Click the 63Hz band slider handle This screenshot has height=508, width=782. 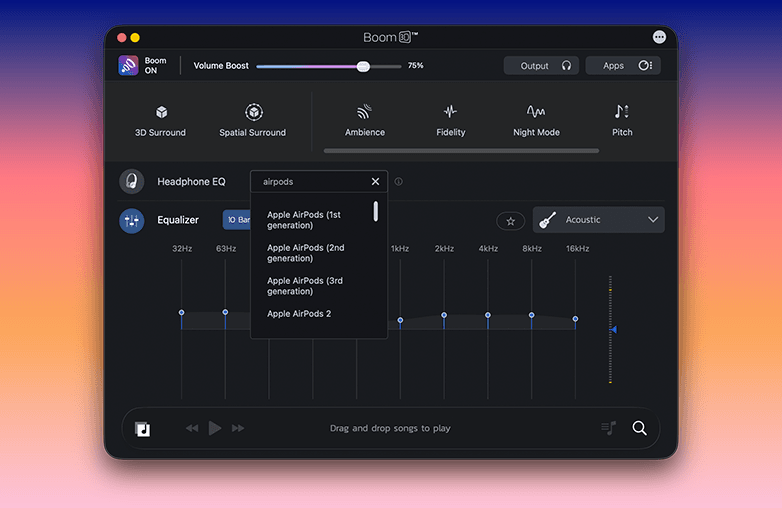click(x=225, y=312)
